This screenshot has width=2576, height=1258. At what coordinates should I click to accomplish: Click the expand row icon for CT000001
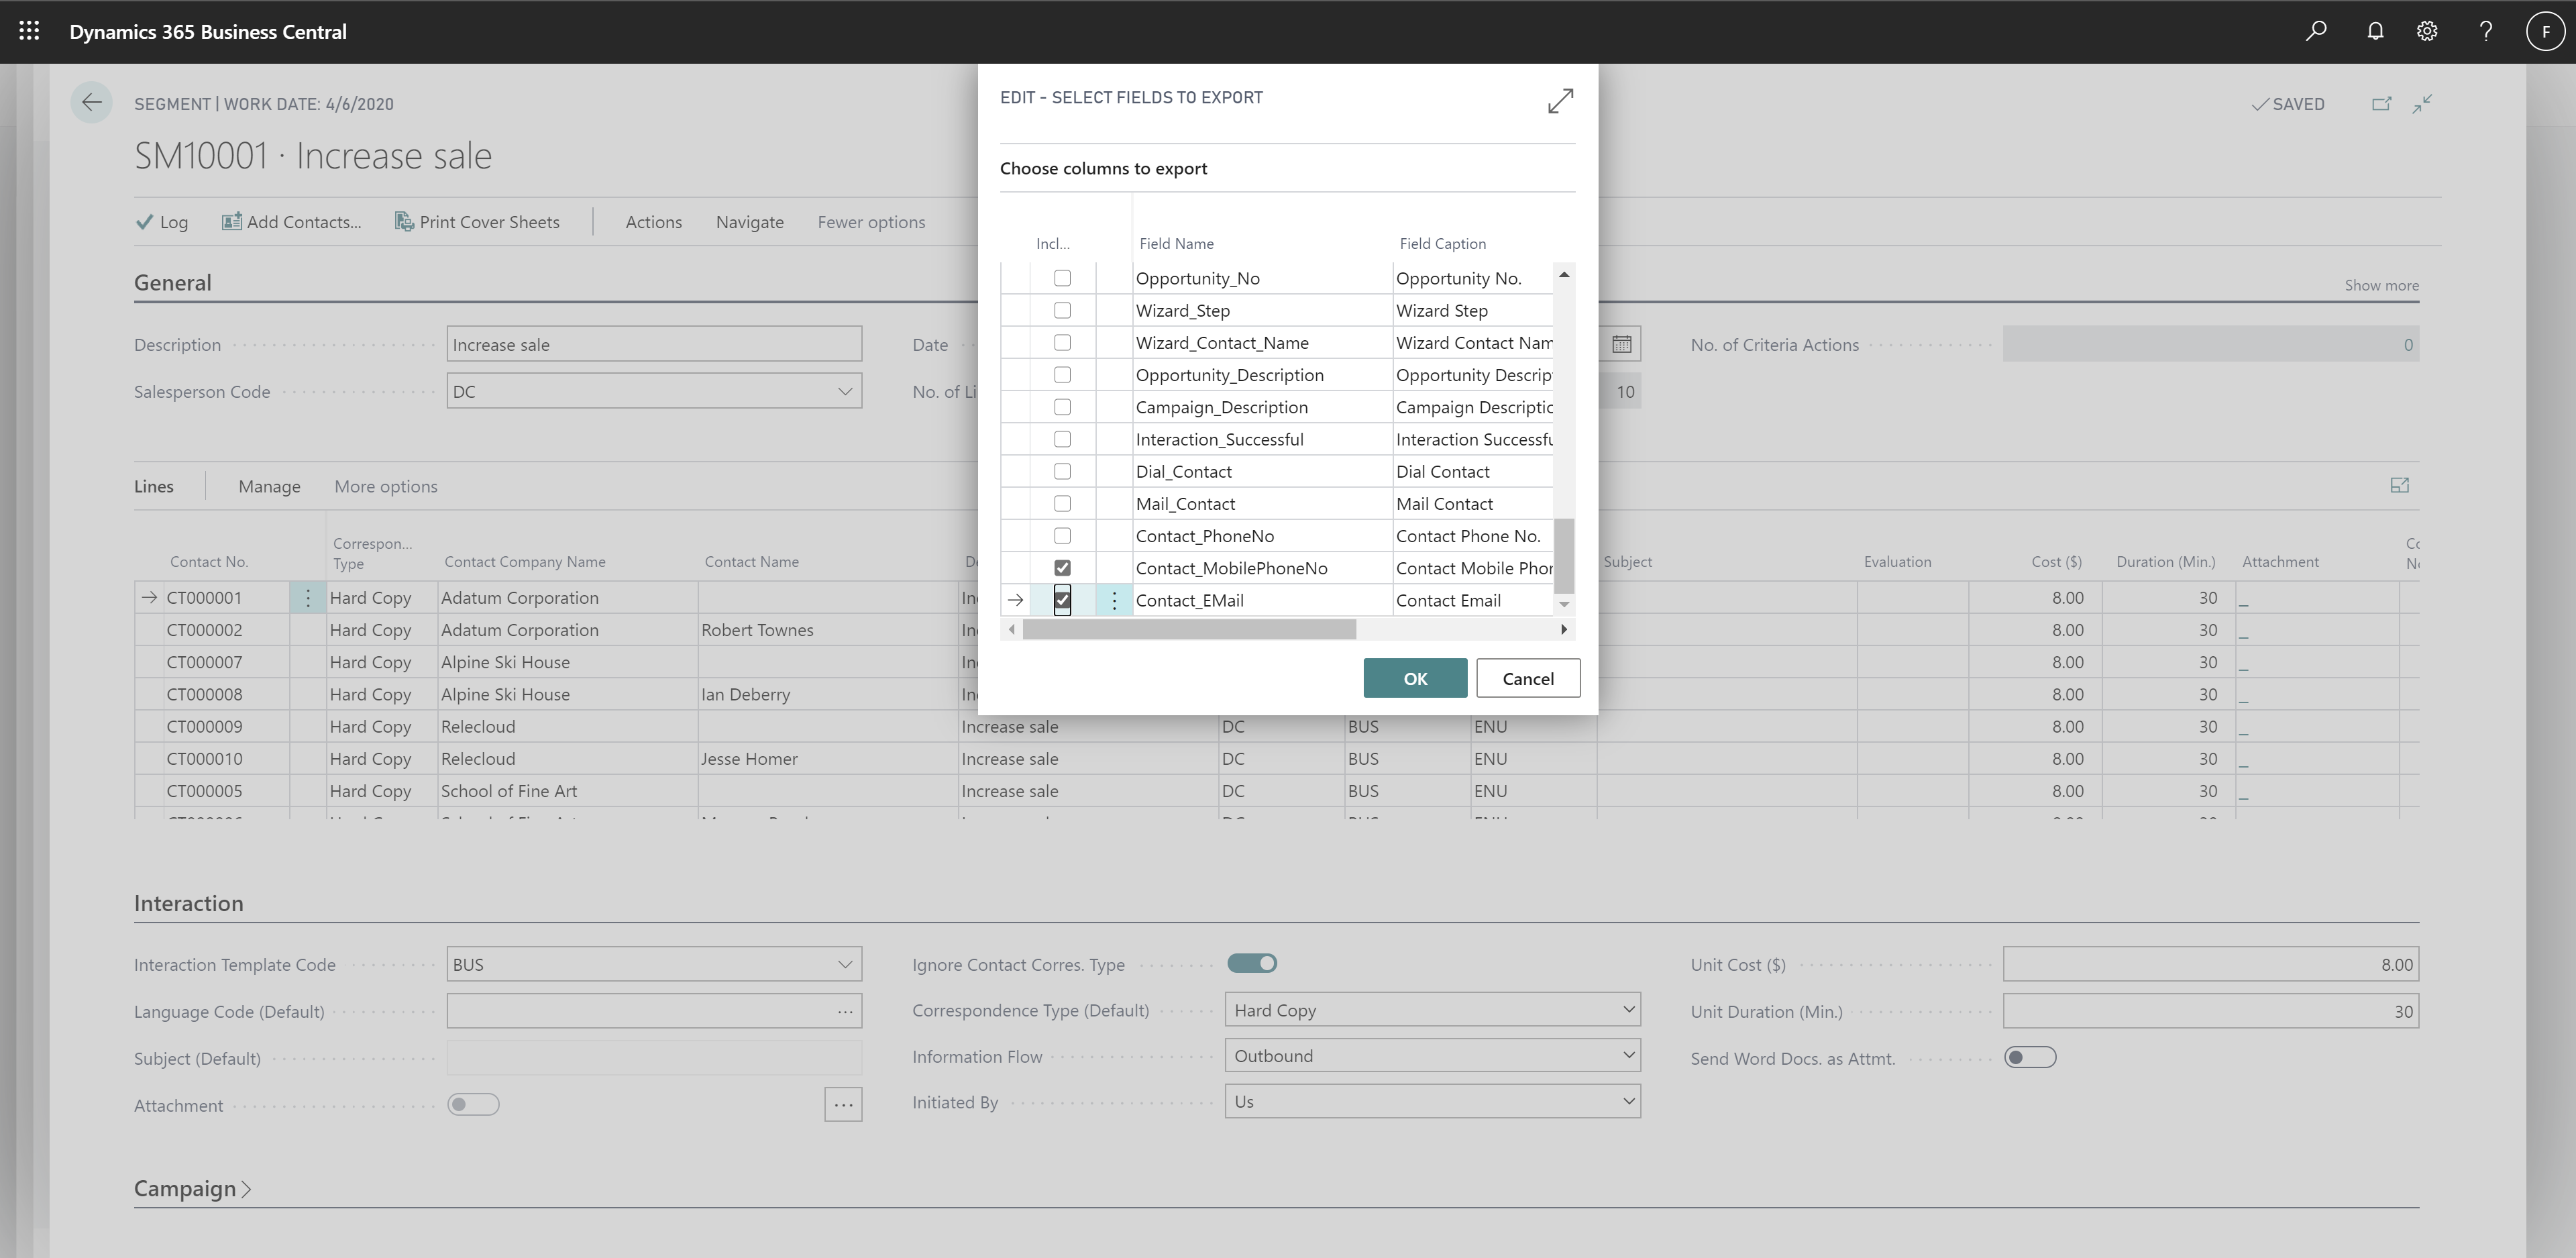coord(145,596)
